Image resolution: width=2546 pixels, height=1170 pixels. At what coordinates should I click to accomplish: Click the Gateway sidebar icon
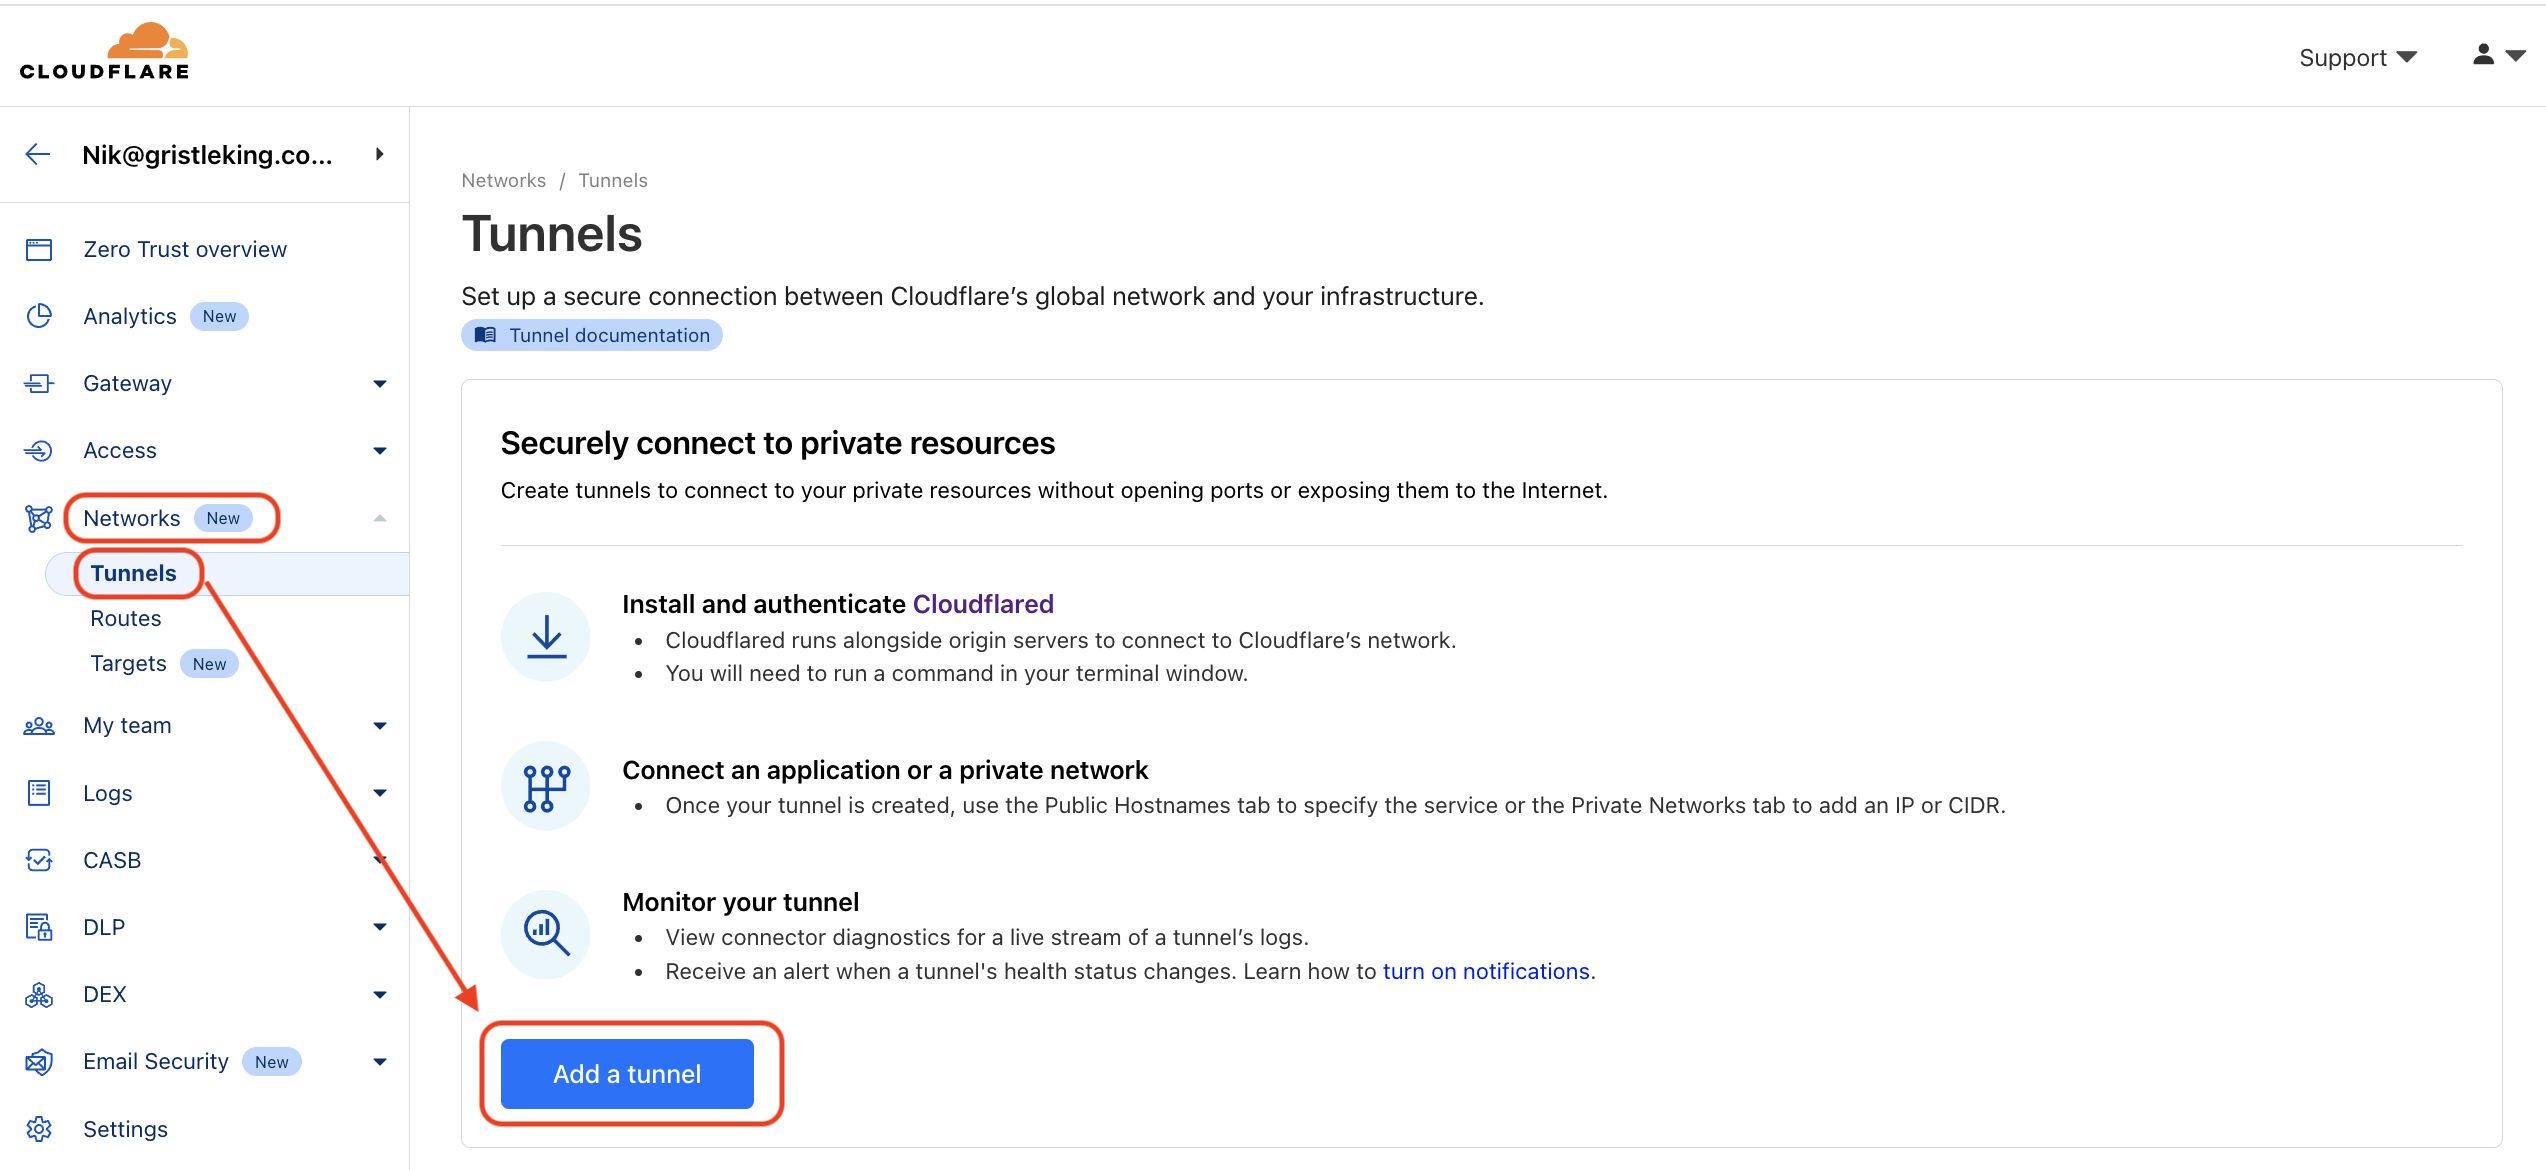click(x=39, y=383)
